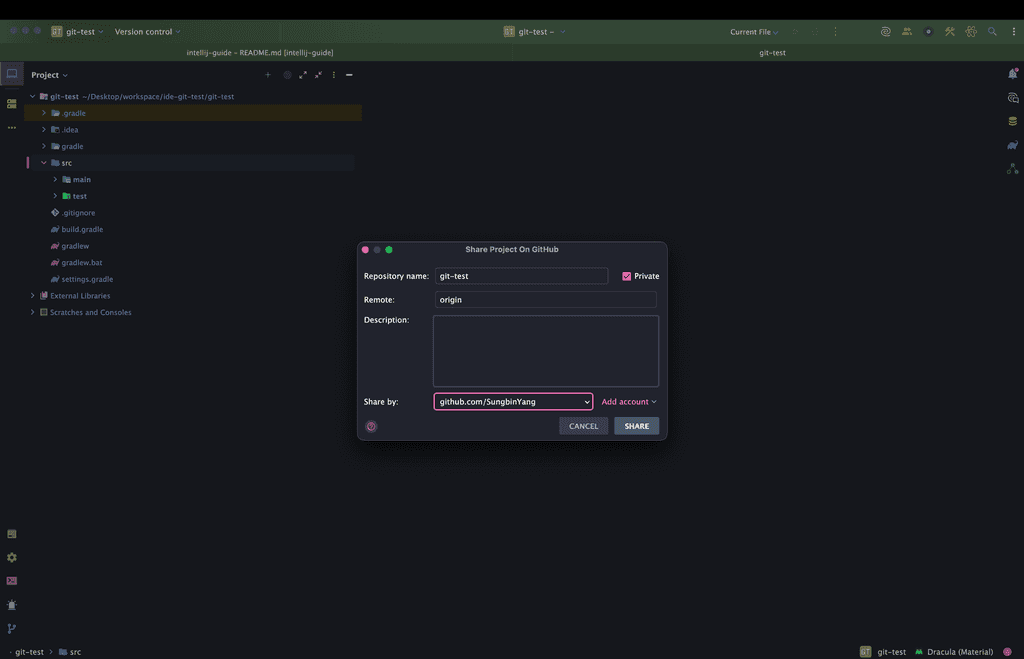The height and width of the screenshot is (659, 1024).
Task: Switch to the intellij-guide README.md window tab
Action: pyautogui.click(x=260, y=53)
